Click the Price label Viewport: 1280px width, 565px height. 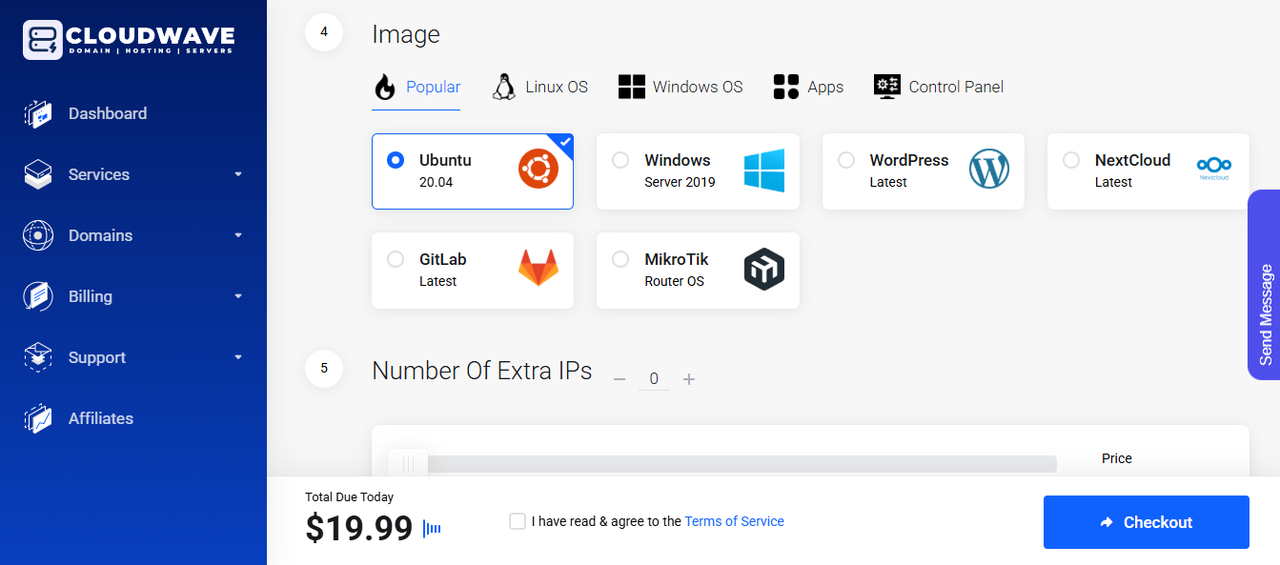click(x=1117, y=459)
